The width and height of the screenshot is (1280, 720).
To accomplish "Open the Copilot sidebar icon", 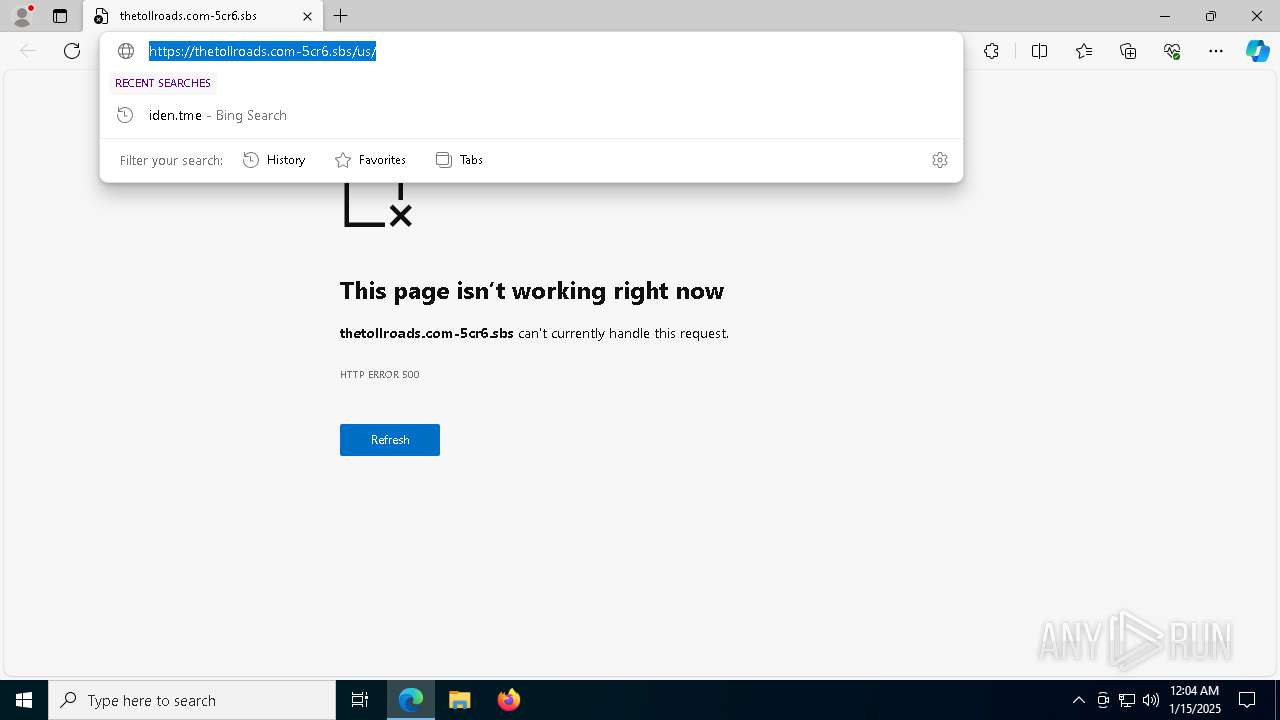I will [1257, 51].
